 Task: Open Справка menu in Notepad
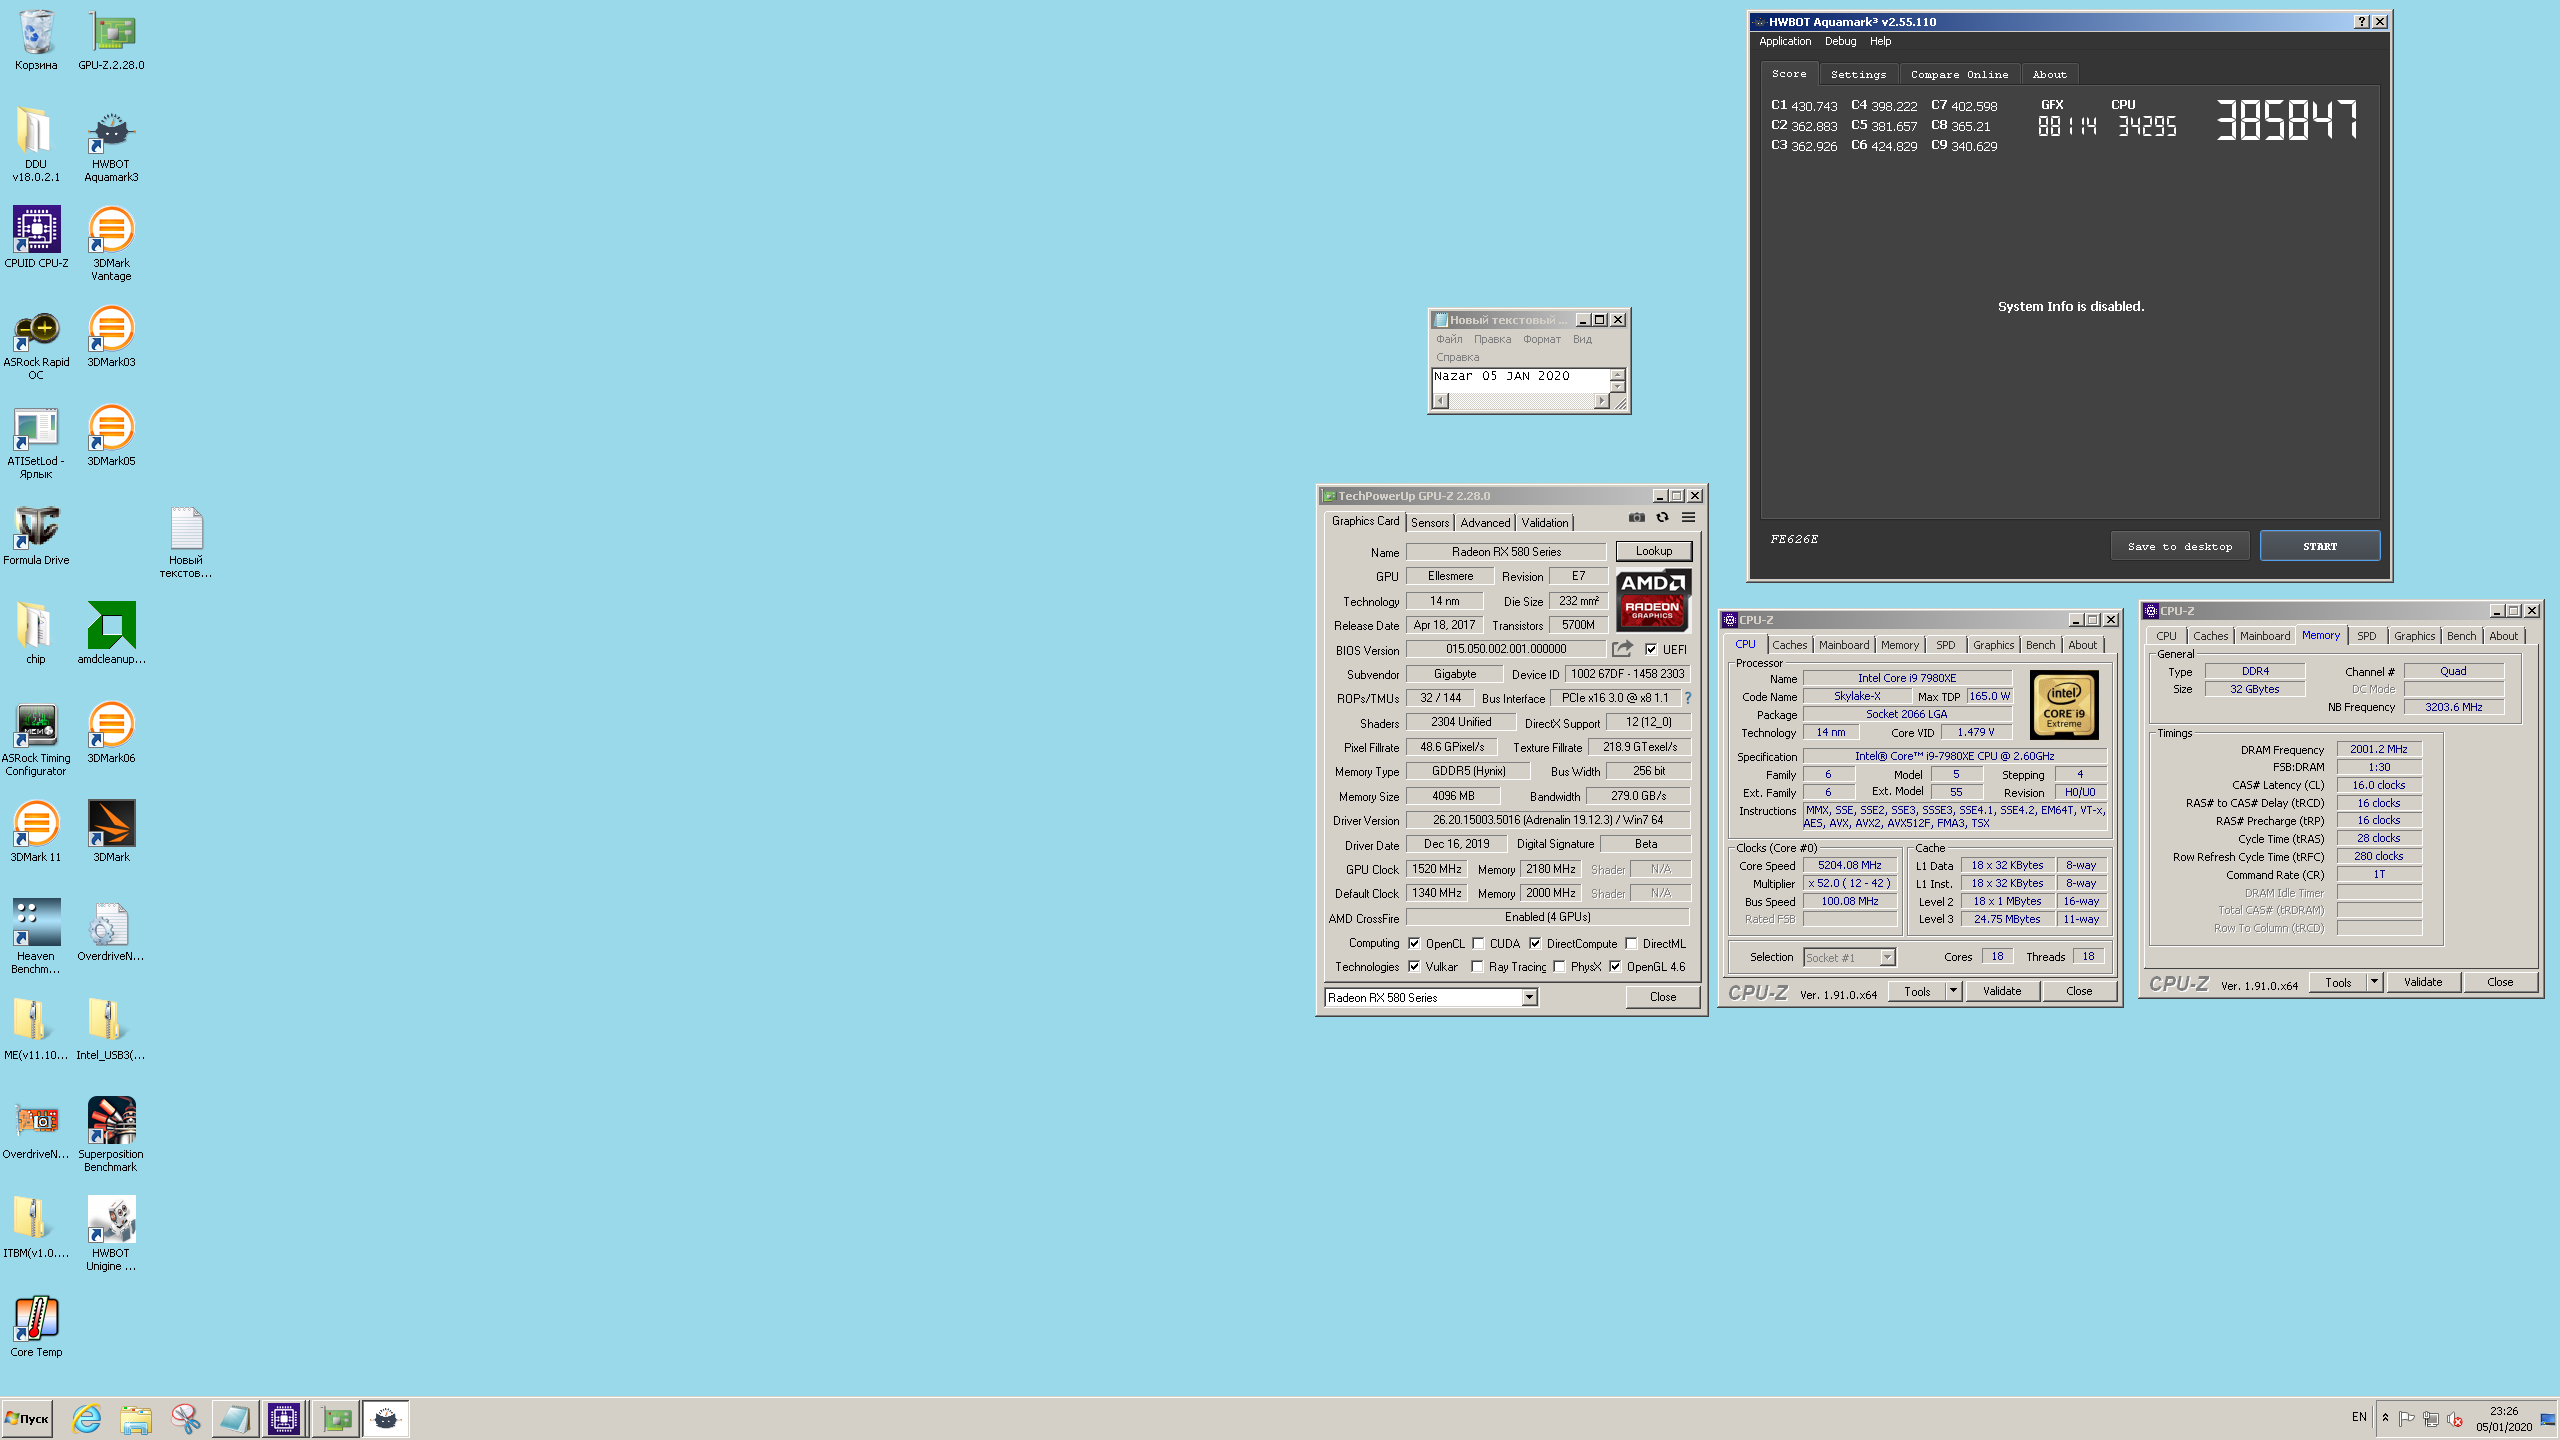1457,357
